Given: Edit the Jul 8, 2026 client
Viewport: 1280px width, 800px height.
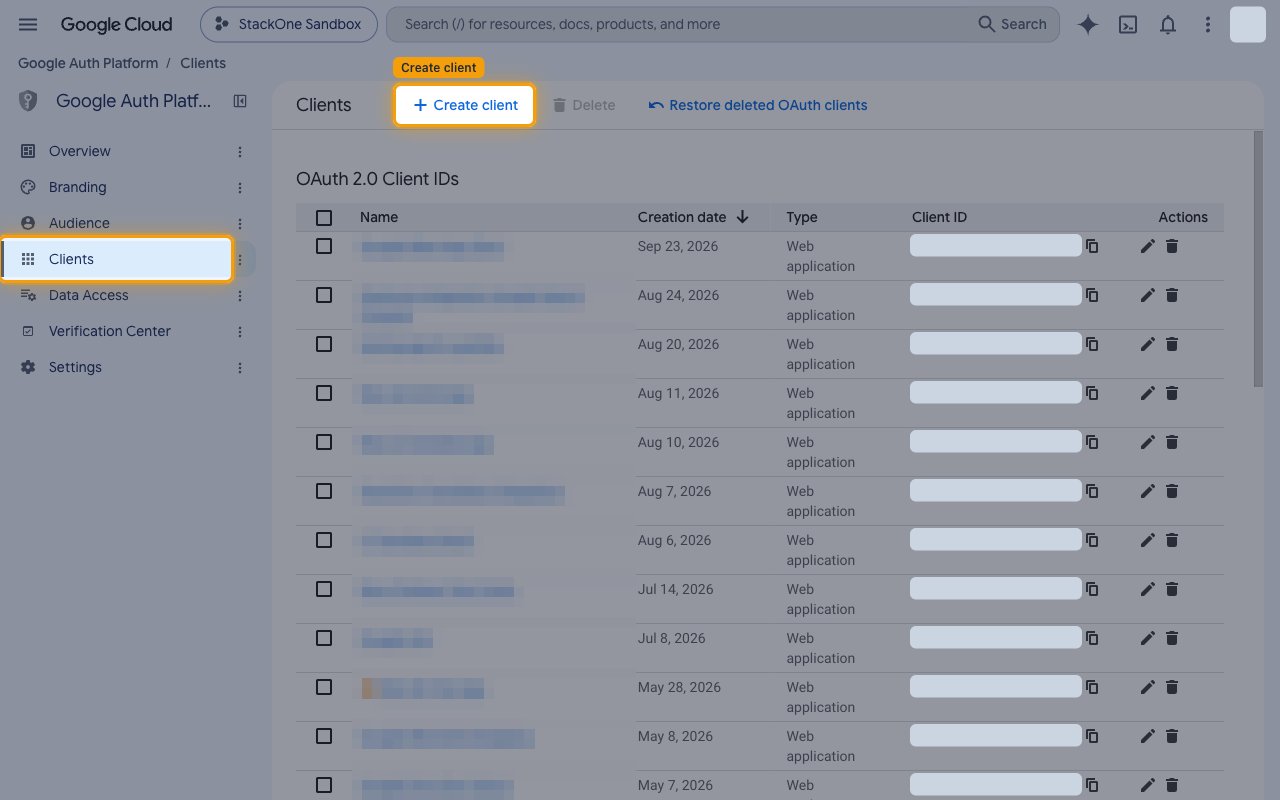Looking at the screenshot, I should 1147,638.
